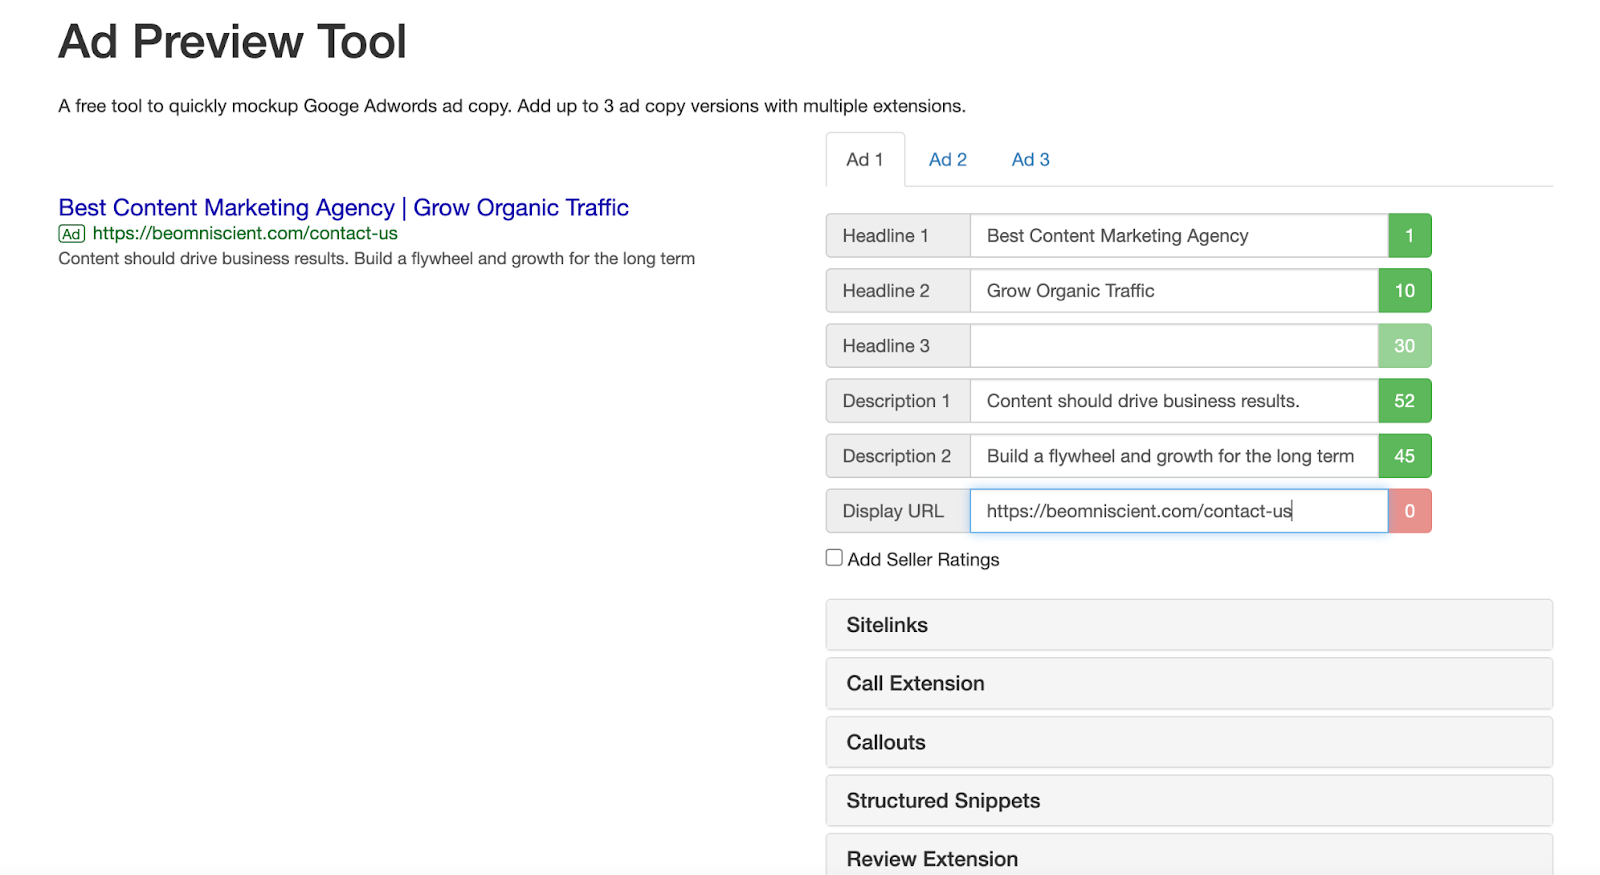The height and width of the screenshot is (875, 1600).
Task: Enable the Add Seller Ratings checkbox
Action: coord(834,558)
